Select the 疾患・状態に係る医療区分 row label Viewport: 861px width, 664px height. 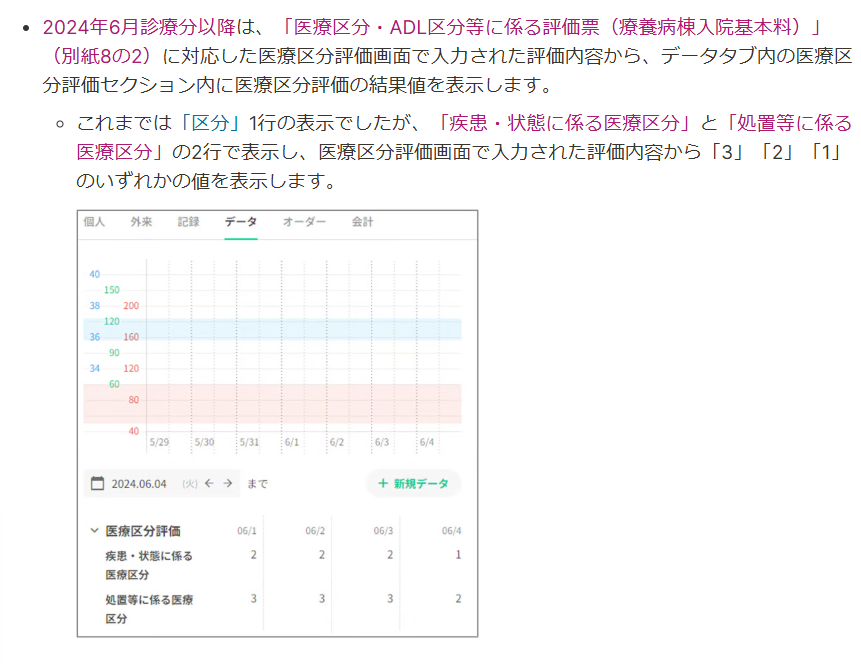point(149,565)
